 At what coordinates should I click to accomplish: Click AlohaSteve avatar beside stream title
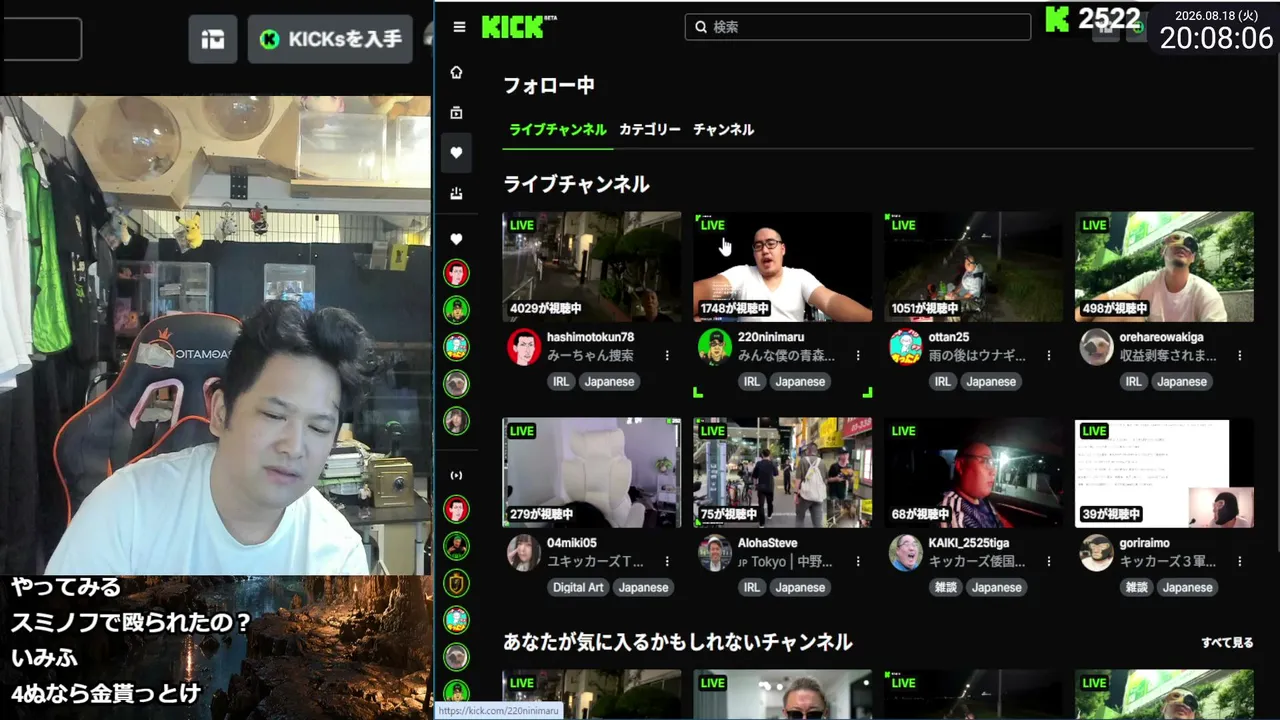[715, 553]
